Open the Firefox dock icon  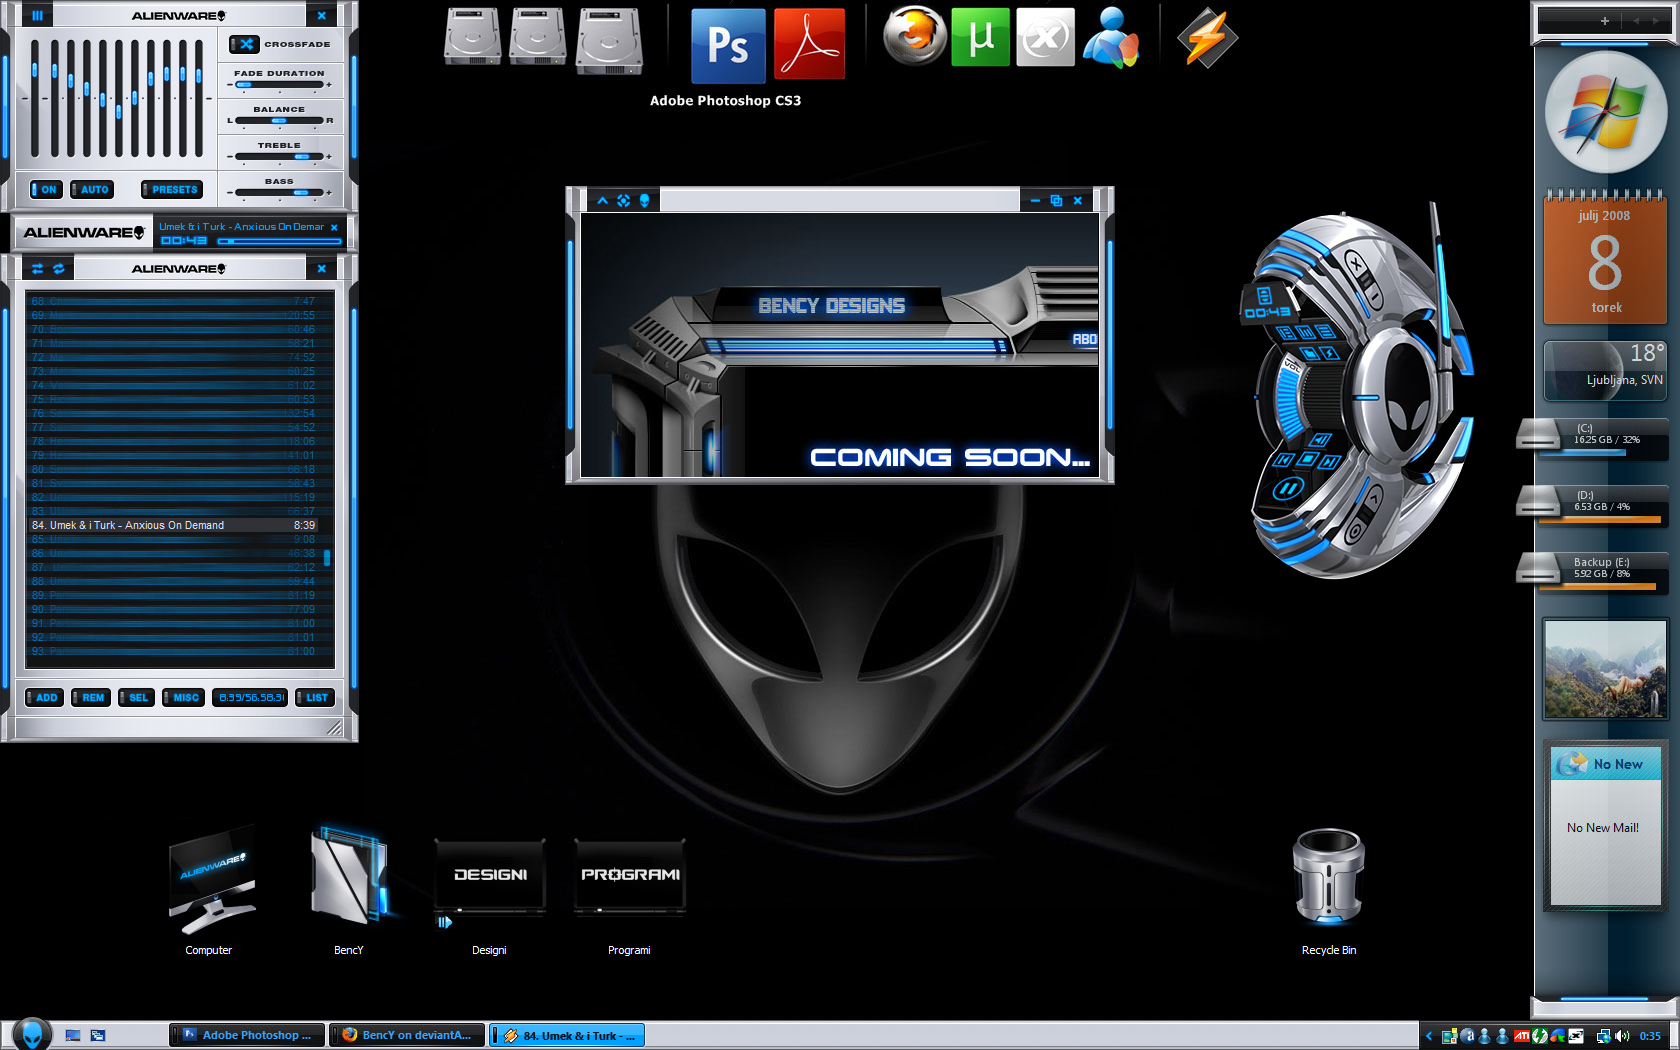(x=914, y=36)
